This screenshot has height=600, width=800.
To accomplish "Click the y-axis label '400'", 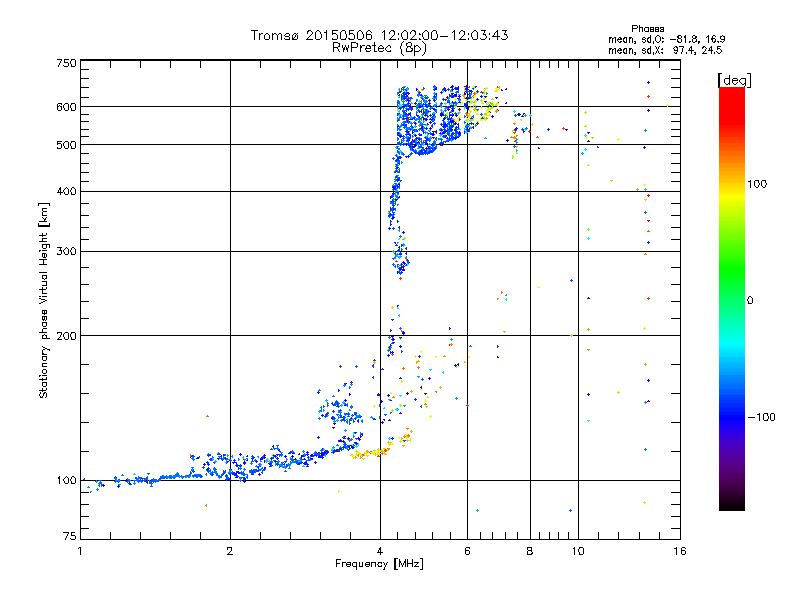I will tap(67, 191).
